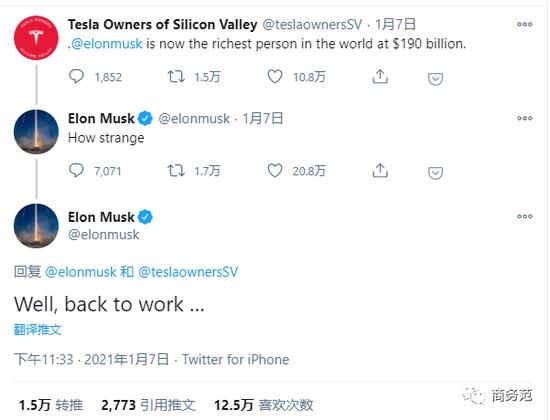
Task: Save "How strange" tweet to Pocket
Action: [x=435, y=173]
